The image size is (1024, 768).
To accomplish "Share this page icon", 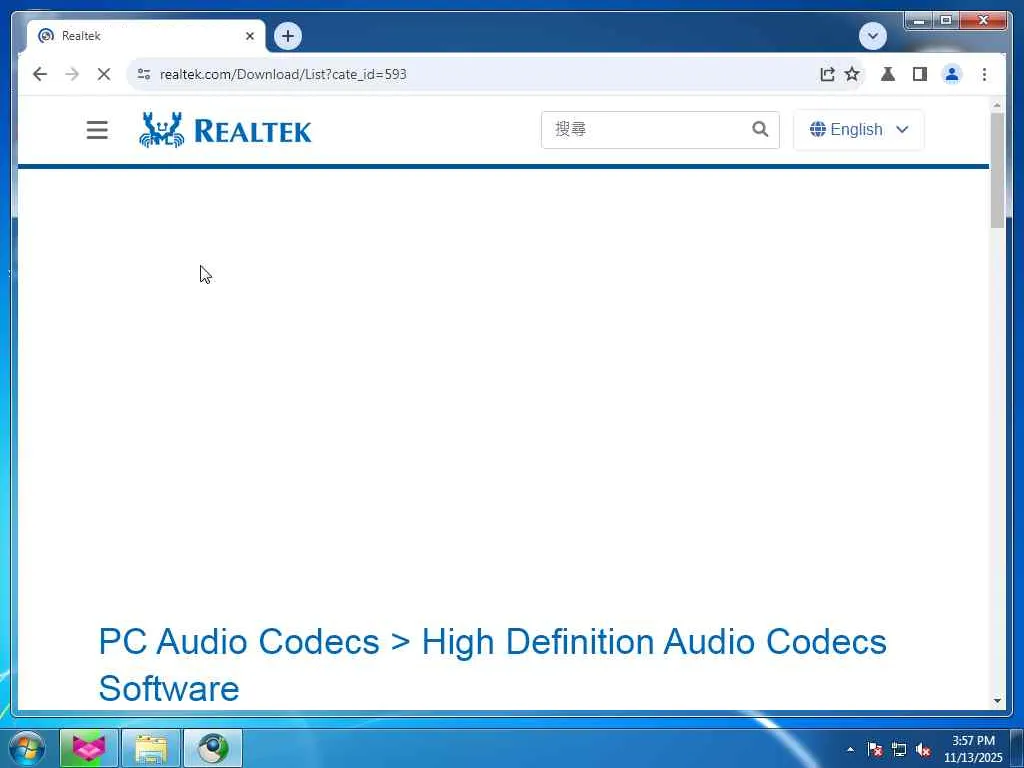I will tap(827, 74).
